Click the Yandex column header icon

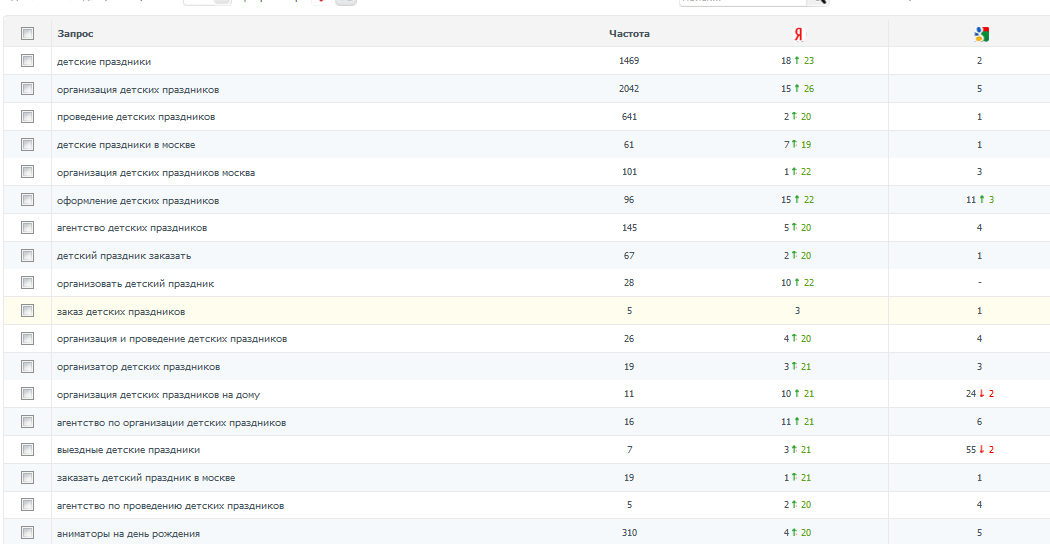tap(798, 34)
